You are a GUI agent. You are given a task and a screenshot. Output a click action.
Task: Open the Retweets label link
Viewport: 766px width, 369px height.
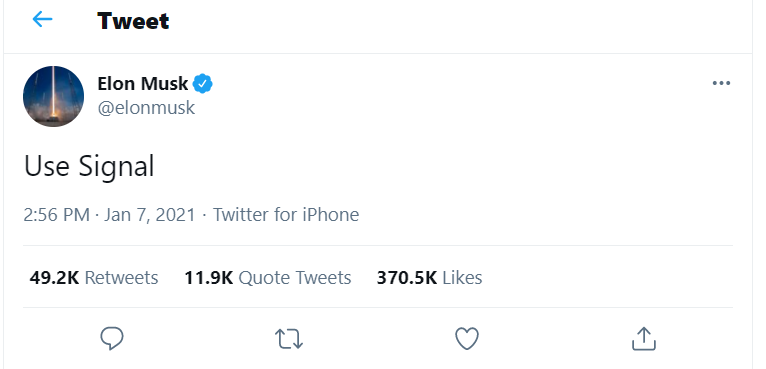[x=122, y=278]
